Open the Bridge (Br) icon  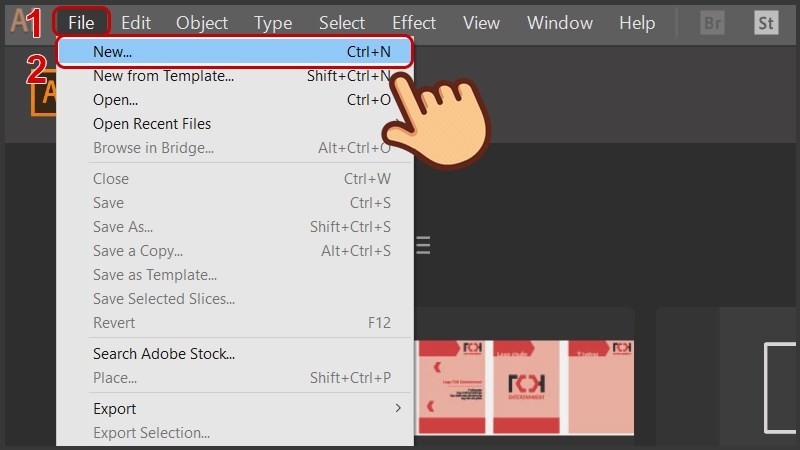712,22
